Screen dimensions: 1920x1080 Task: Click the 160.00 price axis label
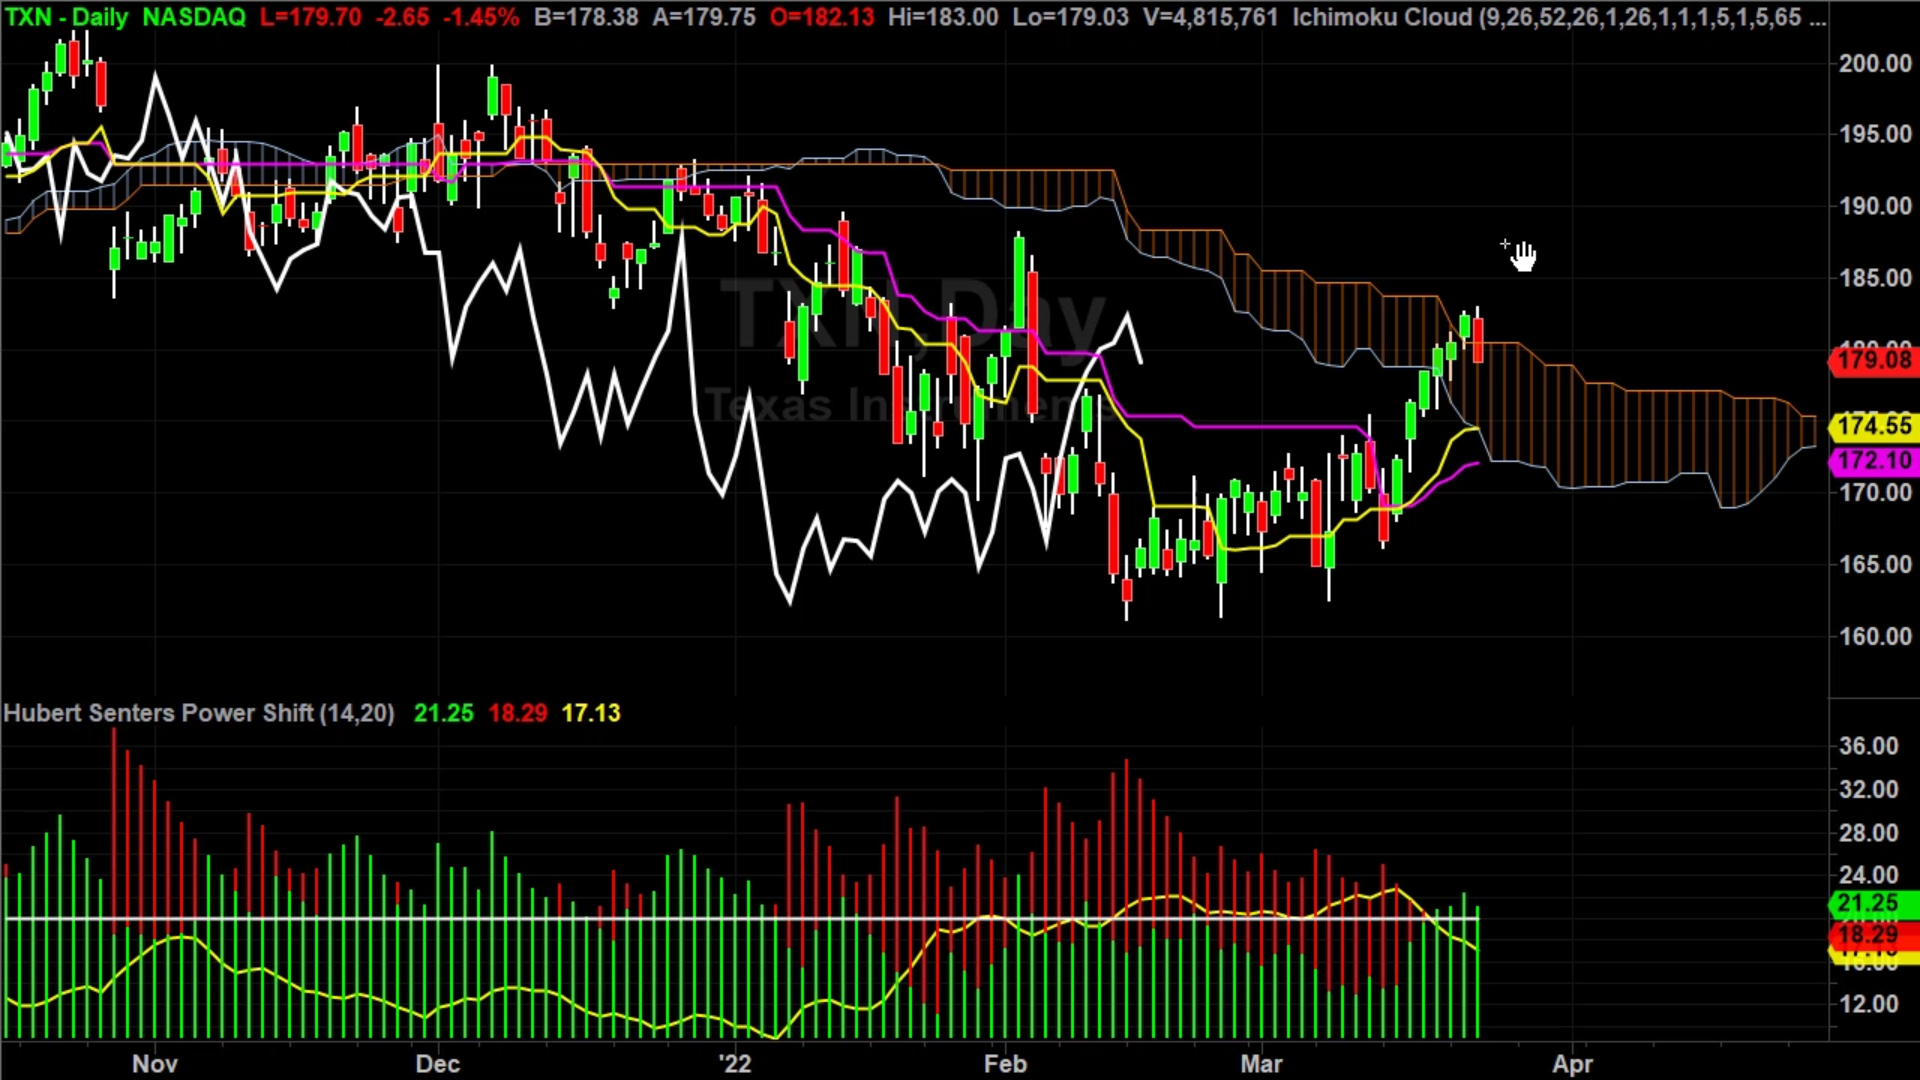[x=1875, y=636]
